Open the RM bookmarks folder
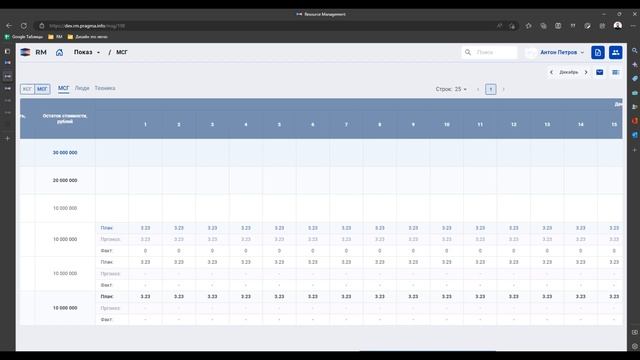The width and height of the screenshot is (640, 360). 55,37
